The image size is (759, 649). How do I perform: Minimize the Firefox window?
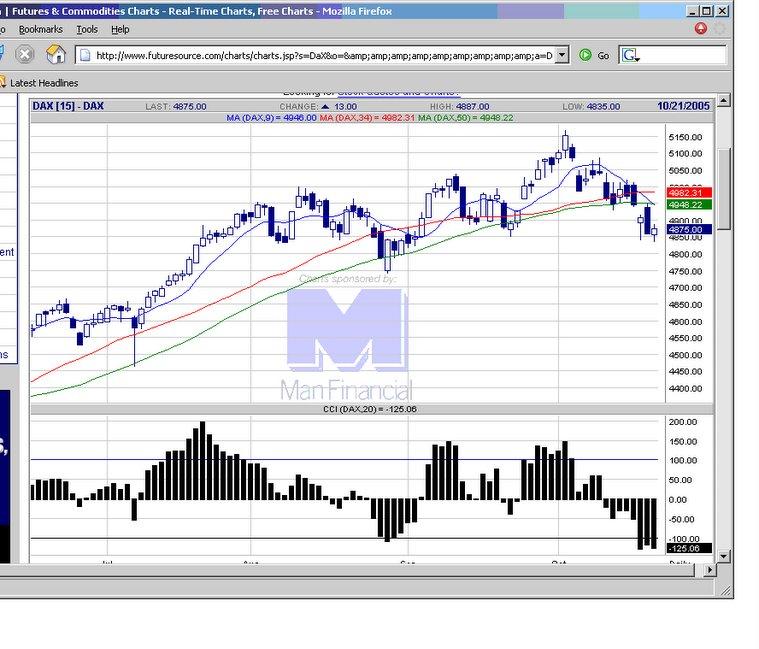[693, 11]
